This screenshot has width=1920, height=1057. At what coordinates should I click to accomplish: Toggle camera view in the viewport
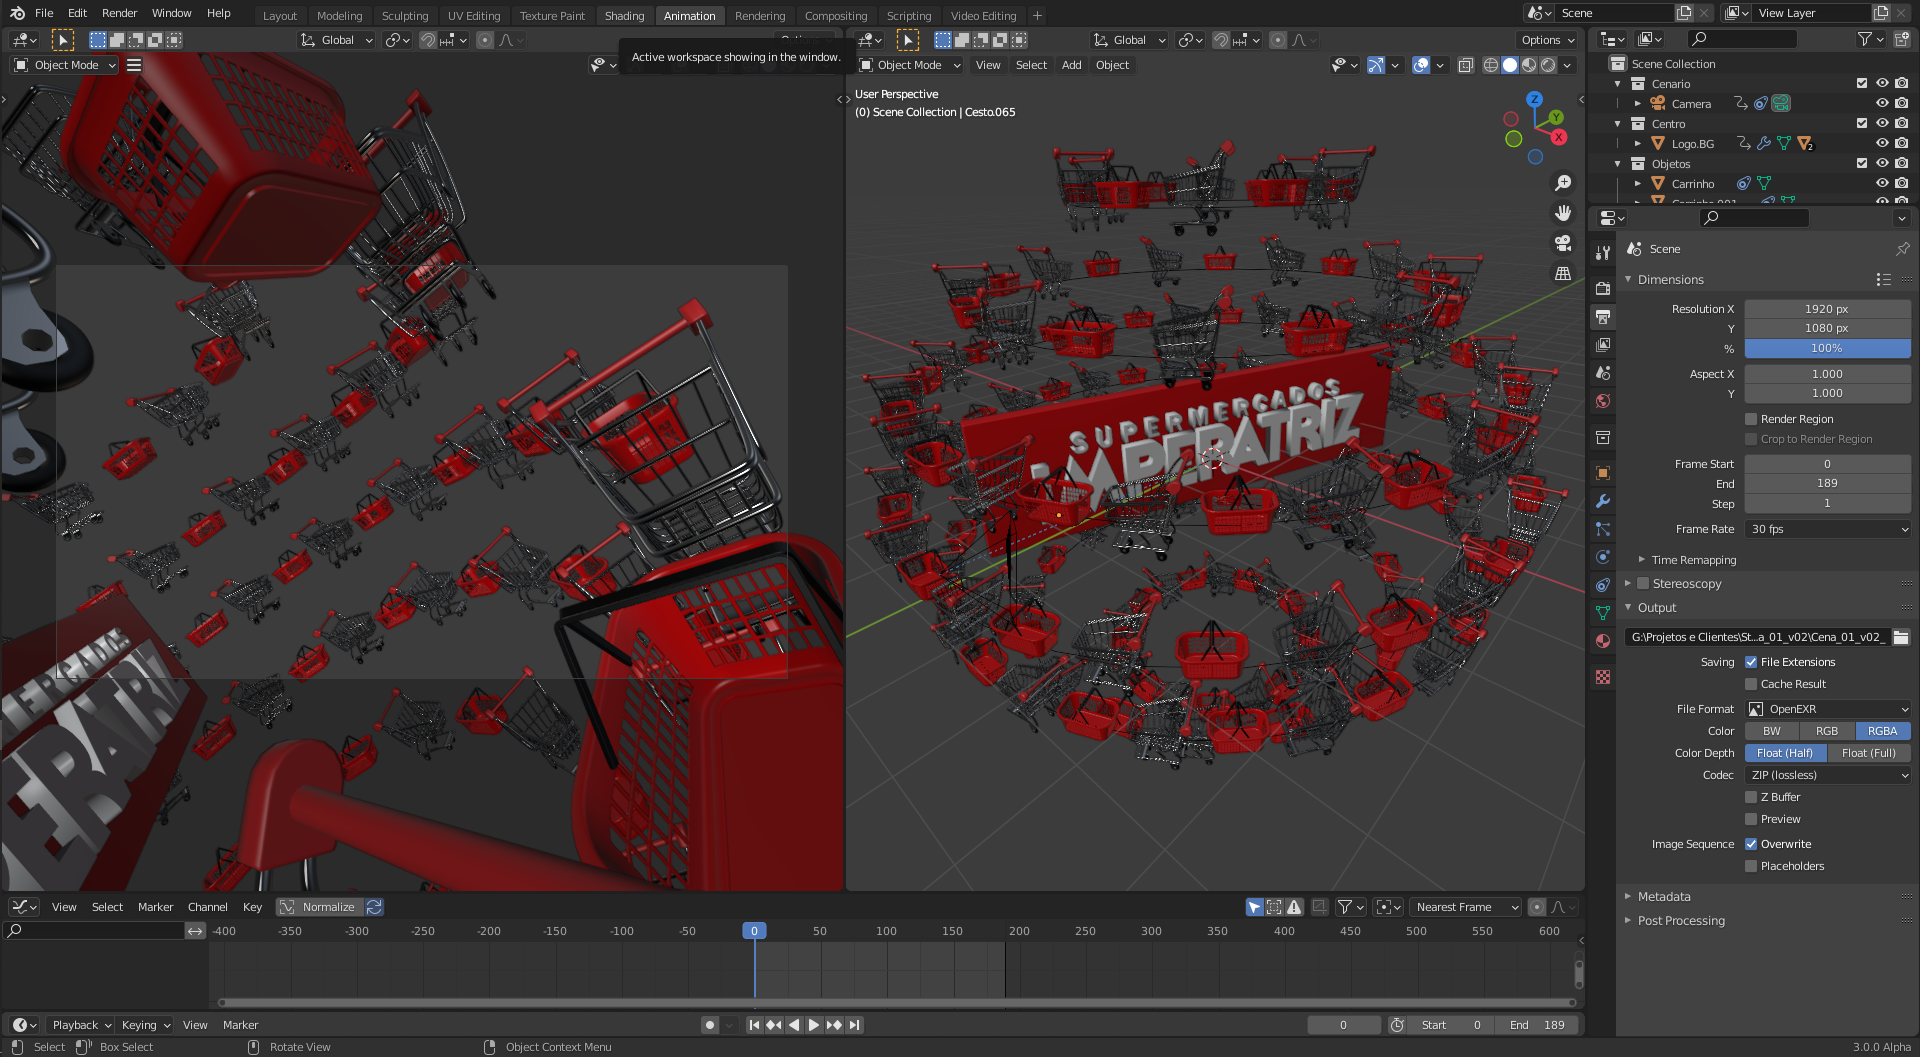point(1562,243)
